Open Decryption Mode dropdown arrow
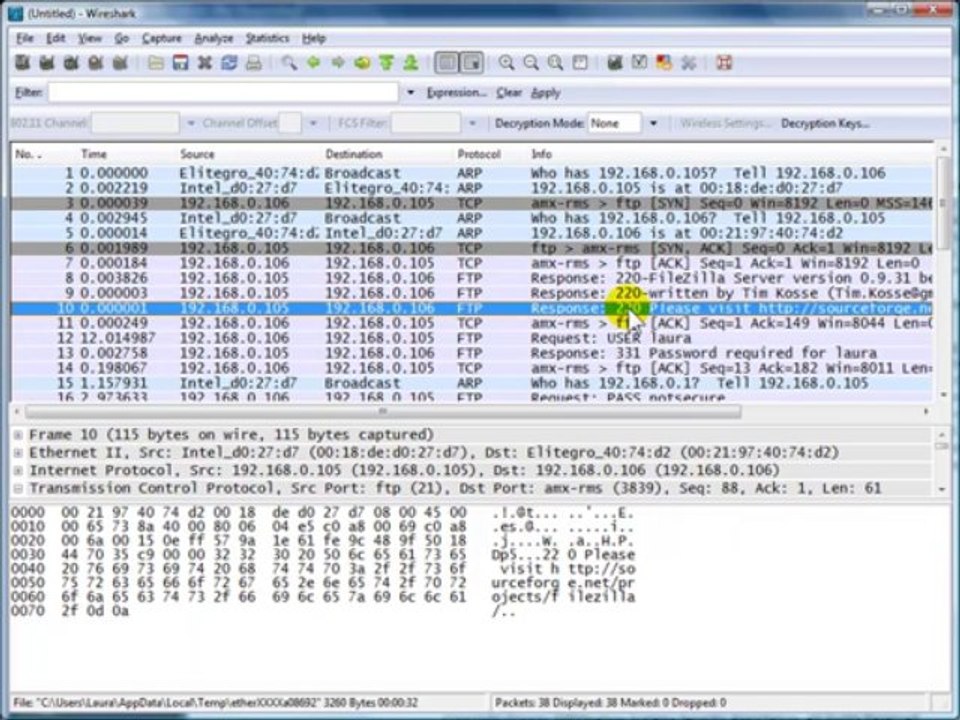 [x=653, y=124]
